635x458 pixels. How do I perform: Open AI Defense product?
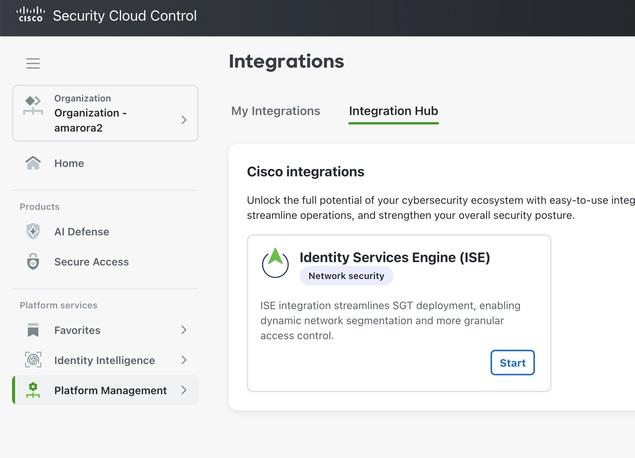pos(105,231)
